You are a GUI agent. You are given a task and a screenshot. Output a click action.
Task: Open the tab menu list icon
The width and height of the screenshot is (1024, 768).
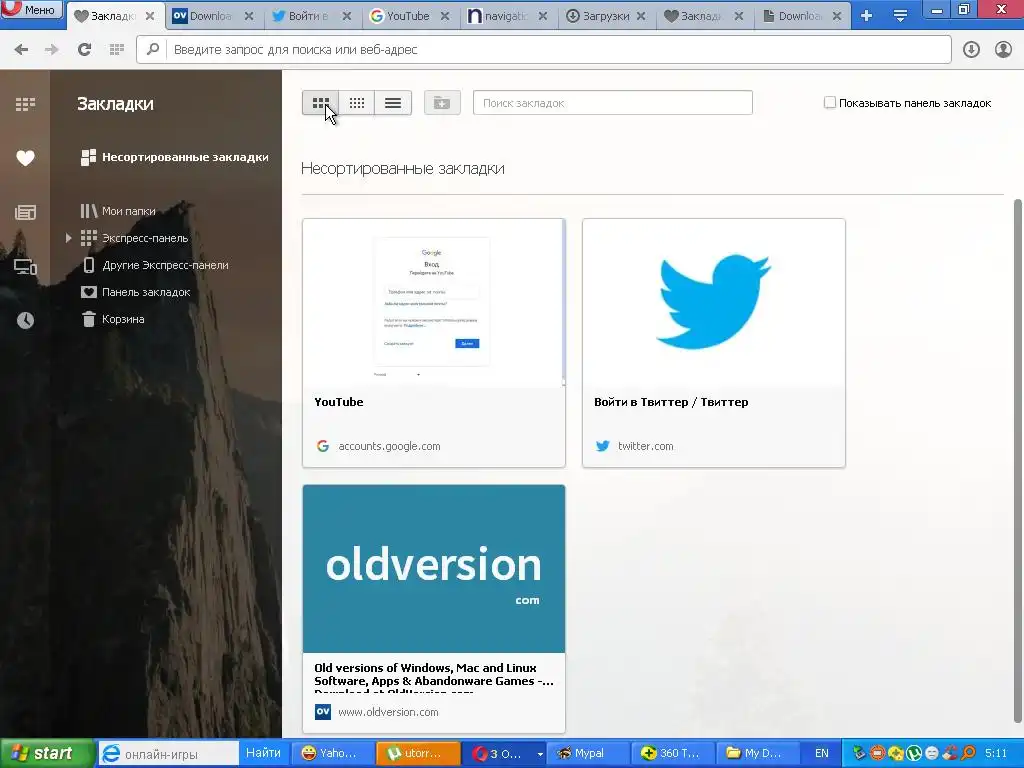point(900,16)
